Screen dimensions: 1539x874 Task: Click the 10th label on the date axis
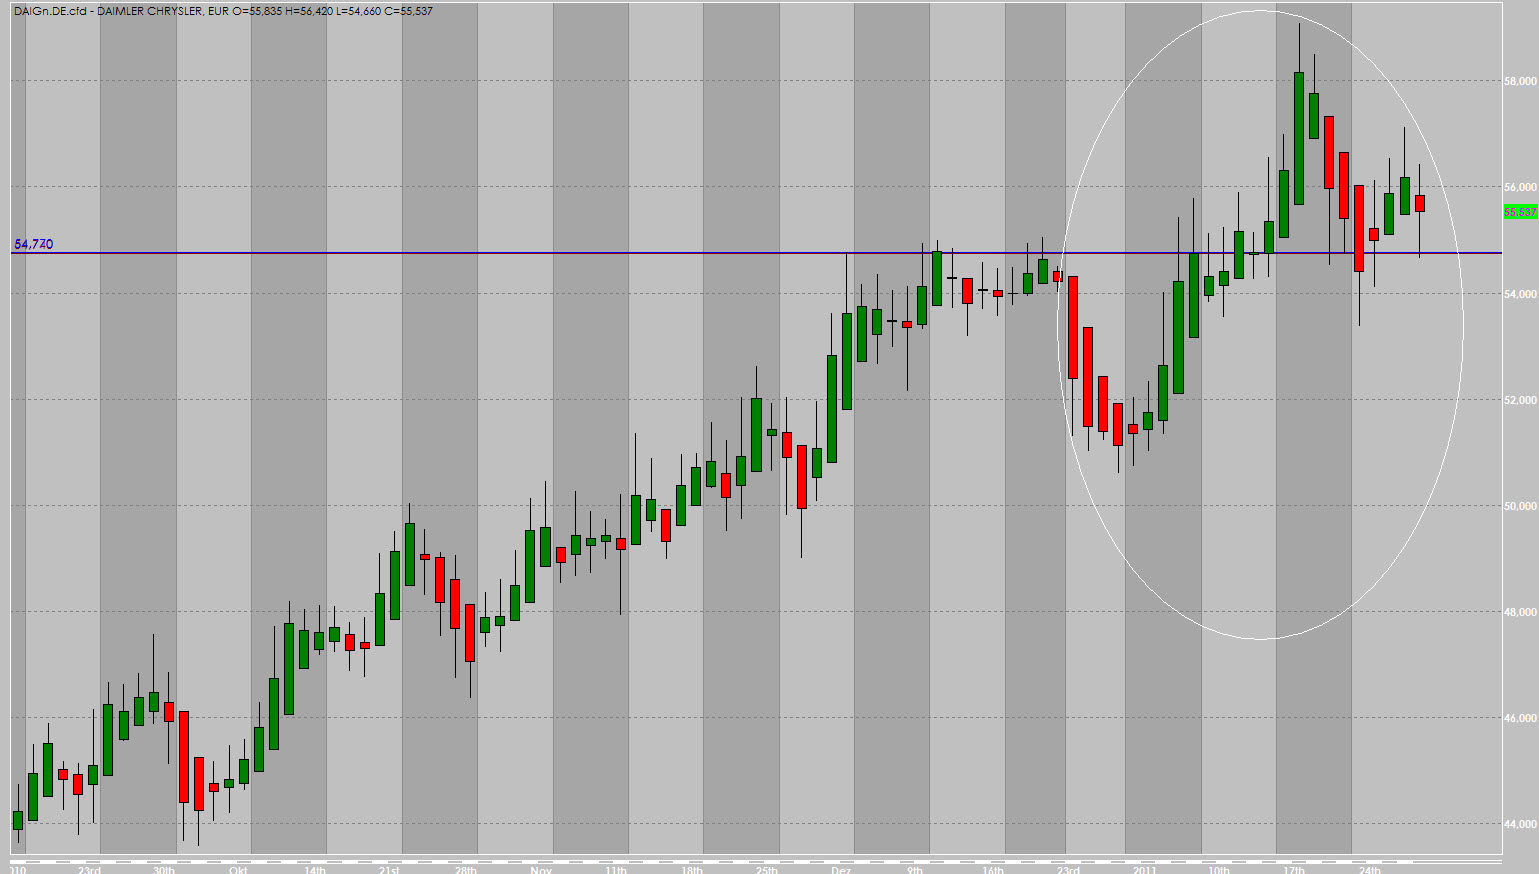click(1219, 869)
